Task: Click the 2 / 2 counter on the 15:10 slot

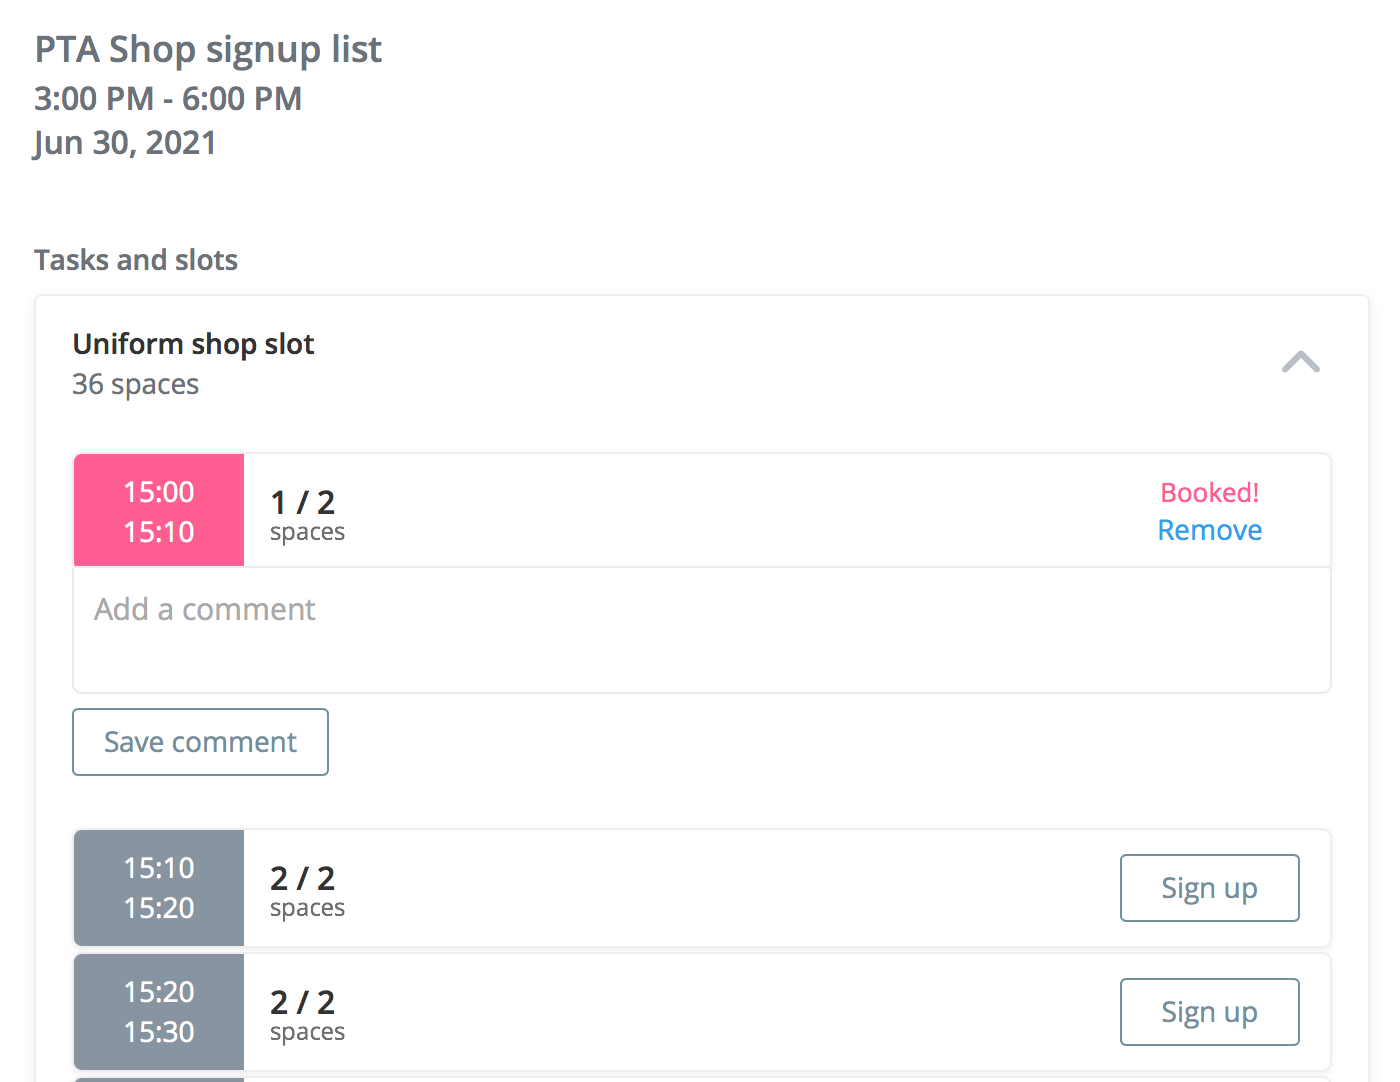Action: (305, 890)
